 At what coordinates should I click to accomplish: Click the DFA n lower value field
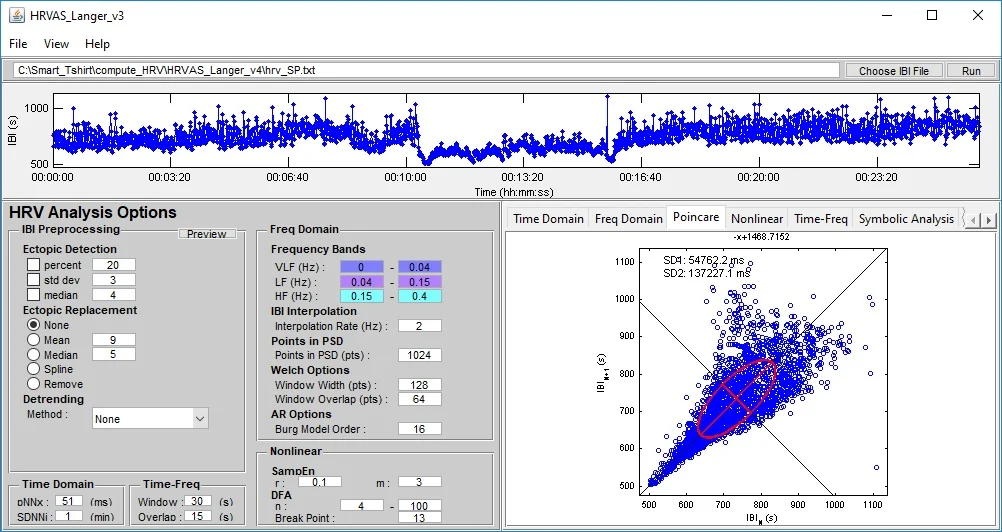pyautogui.click(x=361, y=506)
